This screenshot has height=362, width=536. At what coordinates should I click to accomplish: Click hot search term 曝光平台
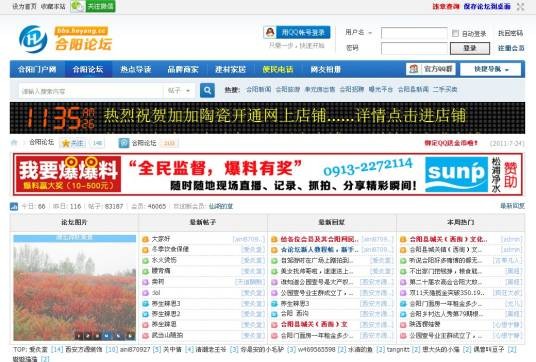tap(380, 90)
